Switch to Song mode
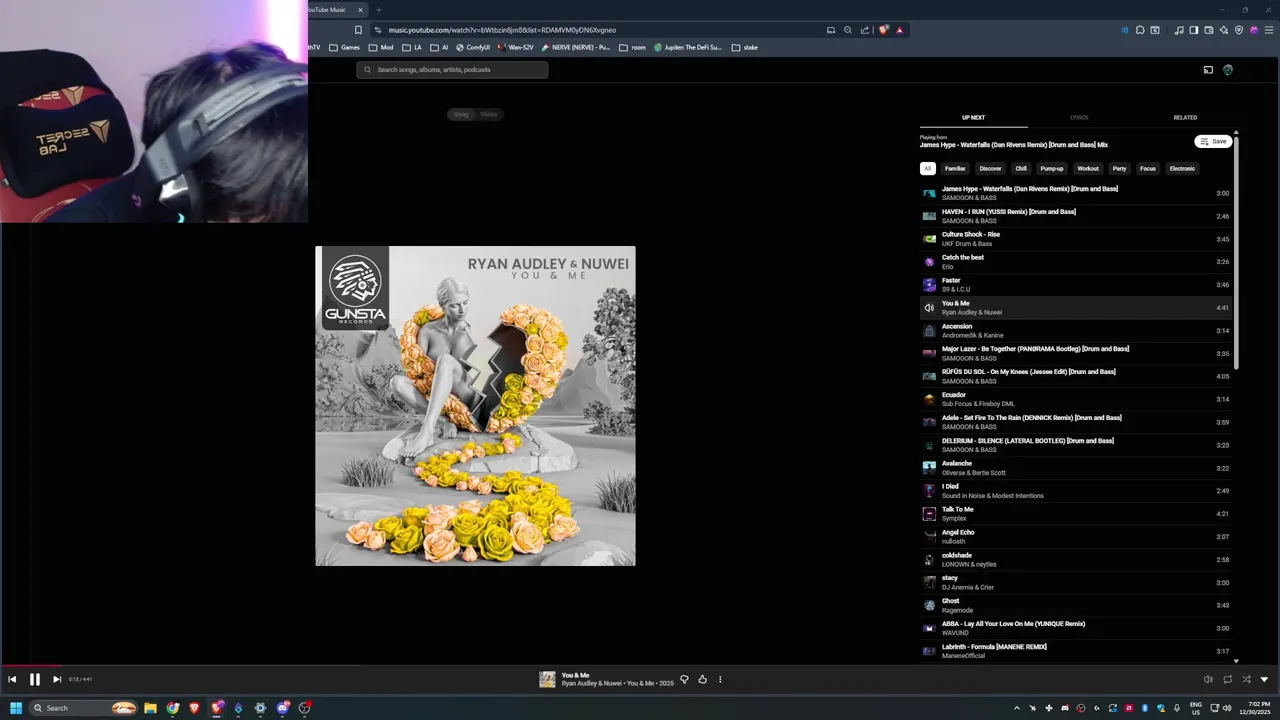1280x720 pixels. 461,114
